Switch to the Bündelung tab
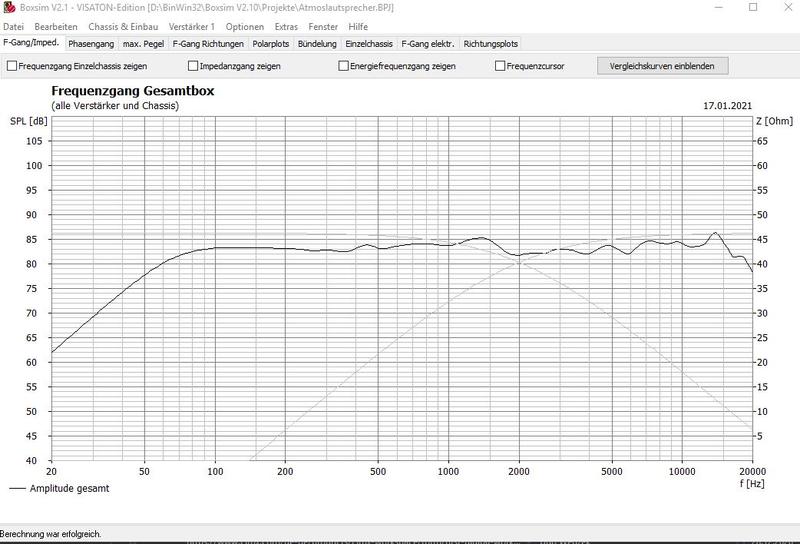The image size is (800, 544). (x=318, y=44)
